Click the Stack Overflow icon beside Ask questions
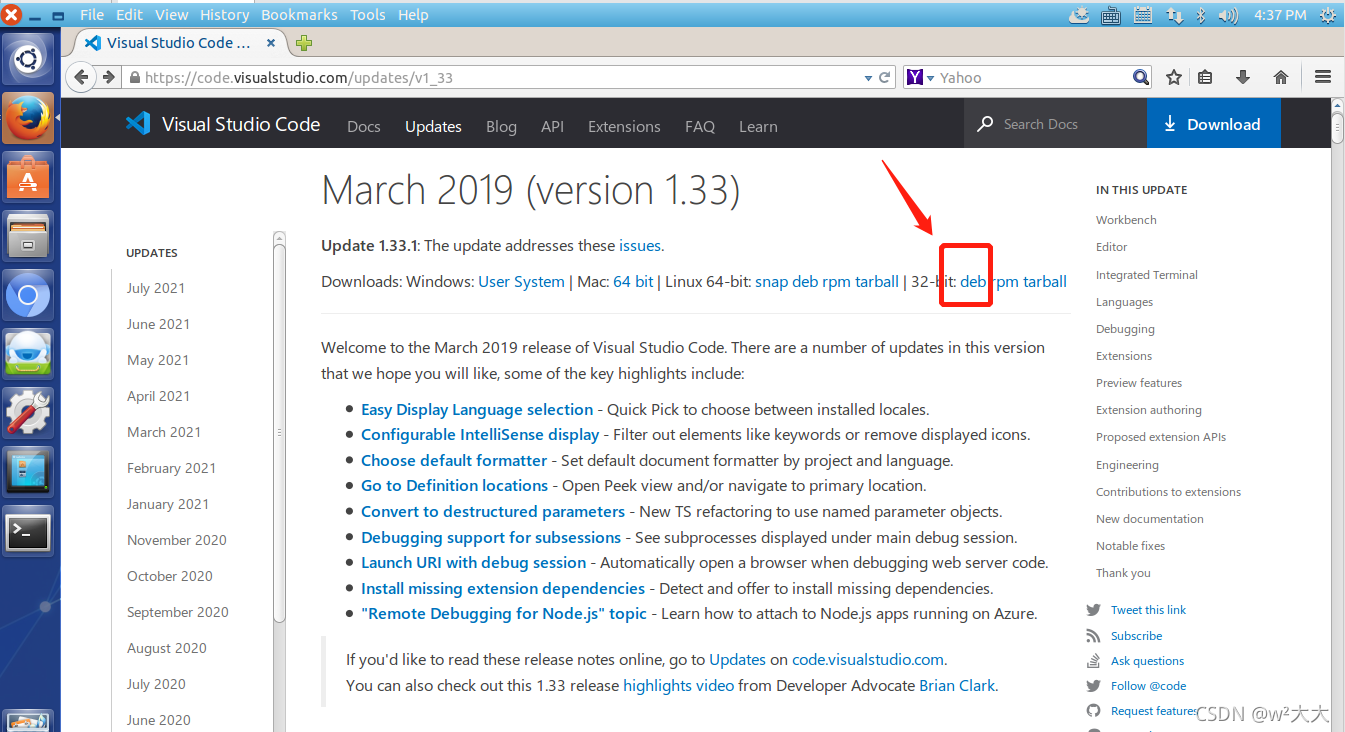 pyautogui.click(x=1093, y=661)
